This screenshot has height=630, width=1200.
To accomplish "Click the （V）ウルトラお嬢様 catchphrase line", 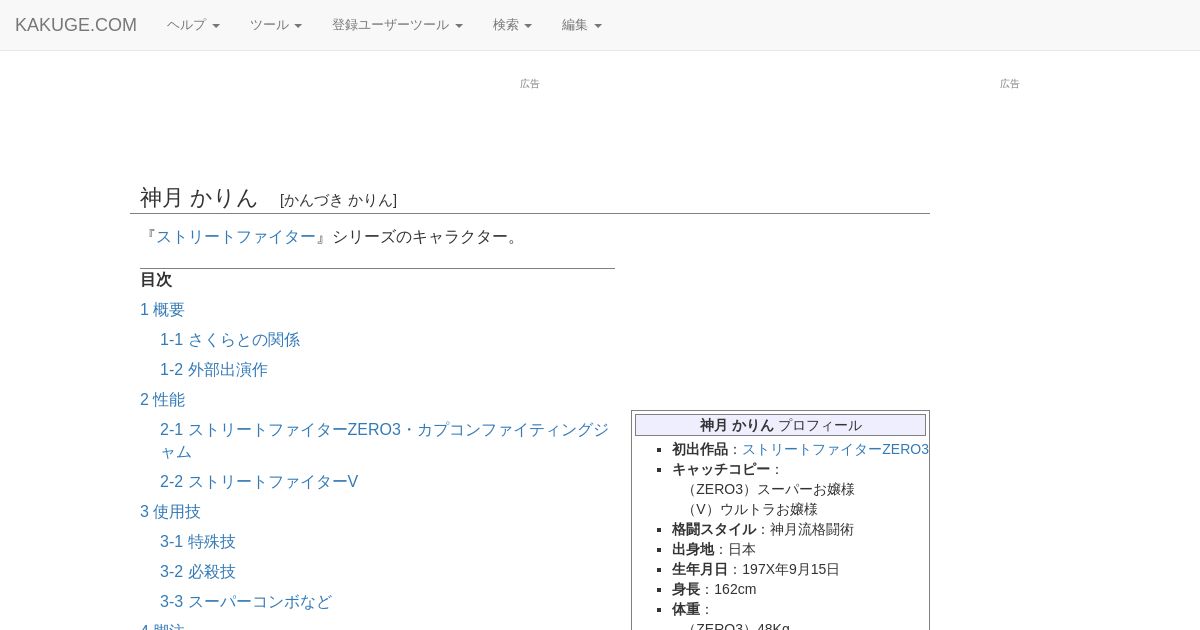I will (x=750, y=509).
